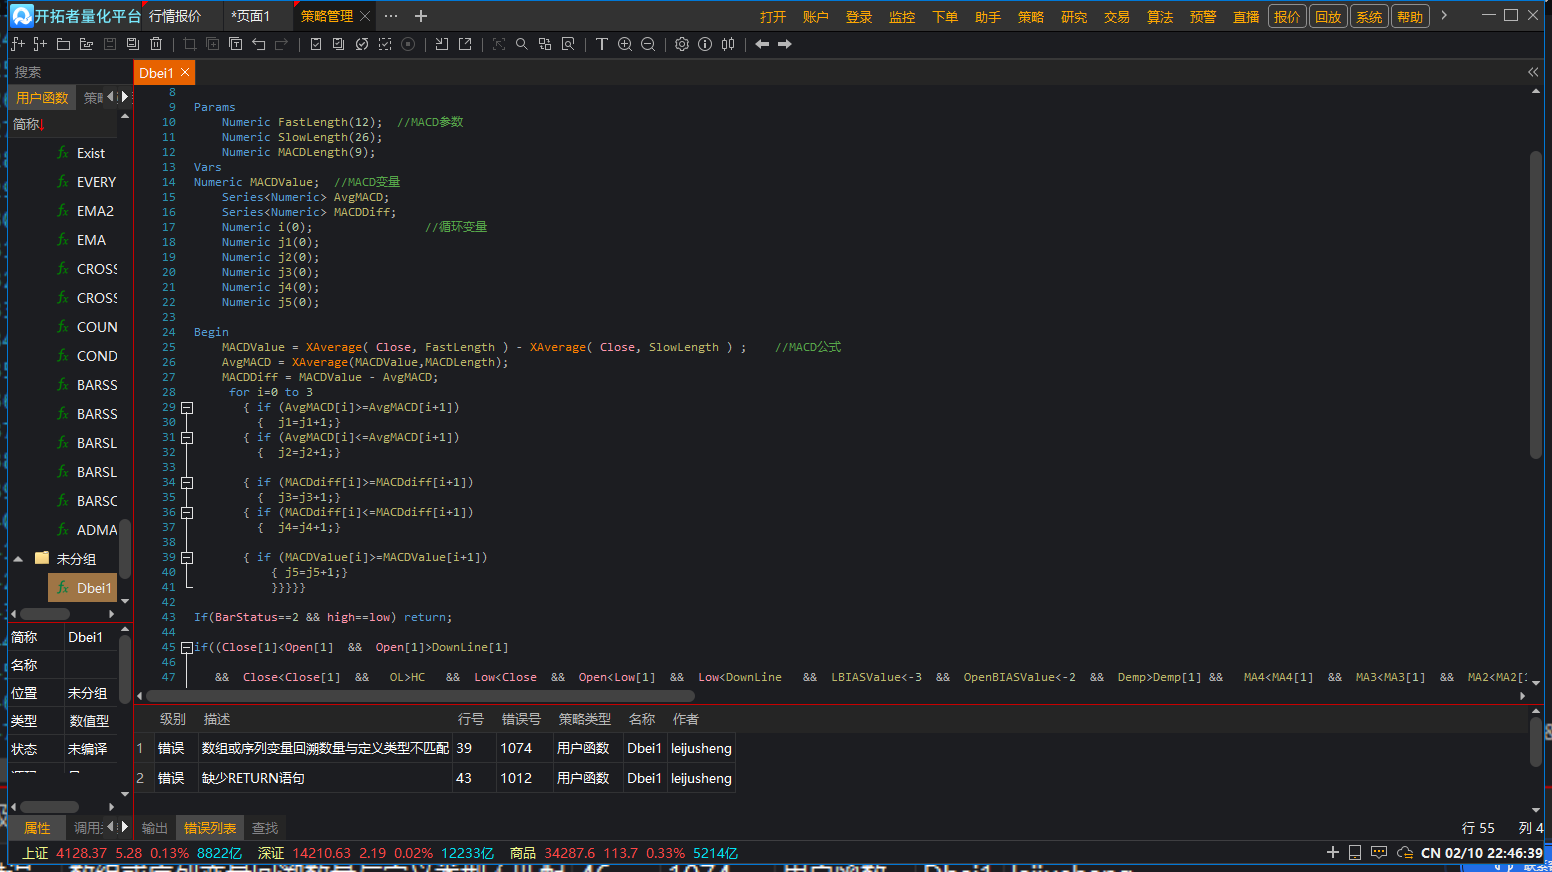Click the 报价 button in top bar

pyautogui.click(x=1287, y=16)
